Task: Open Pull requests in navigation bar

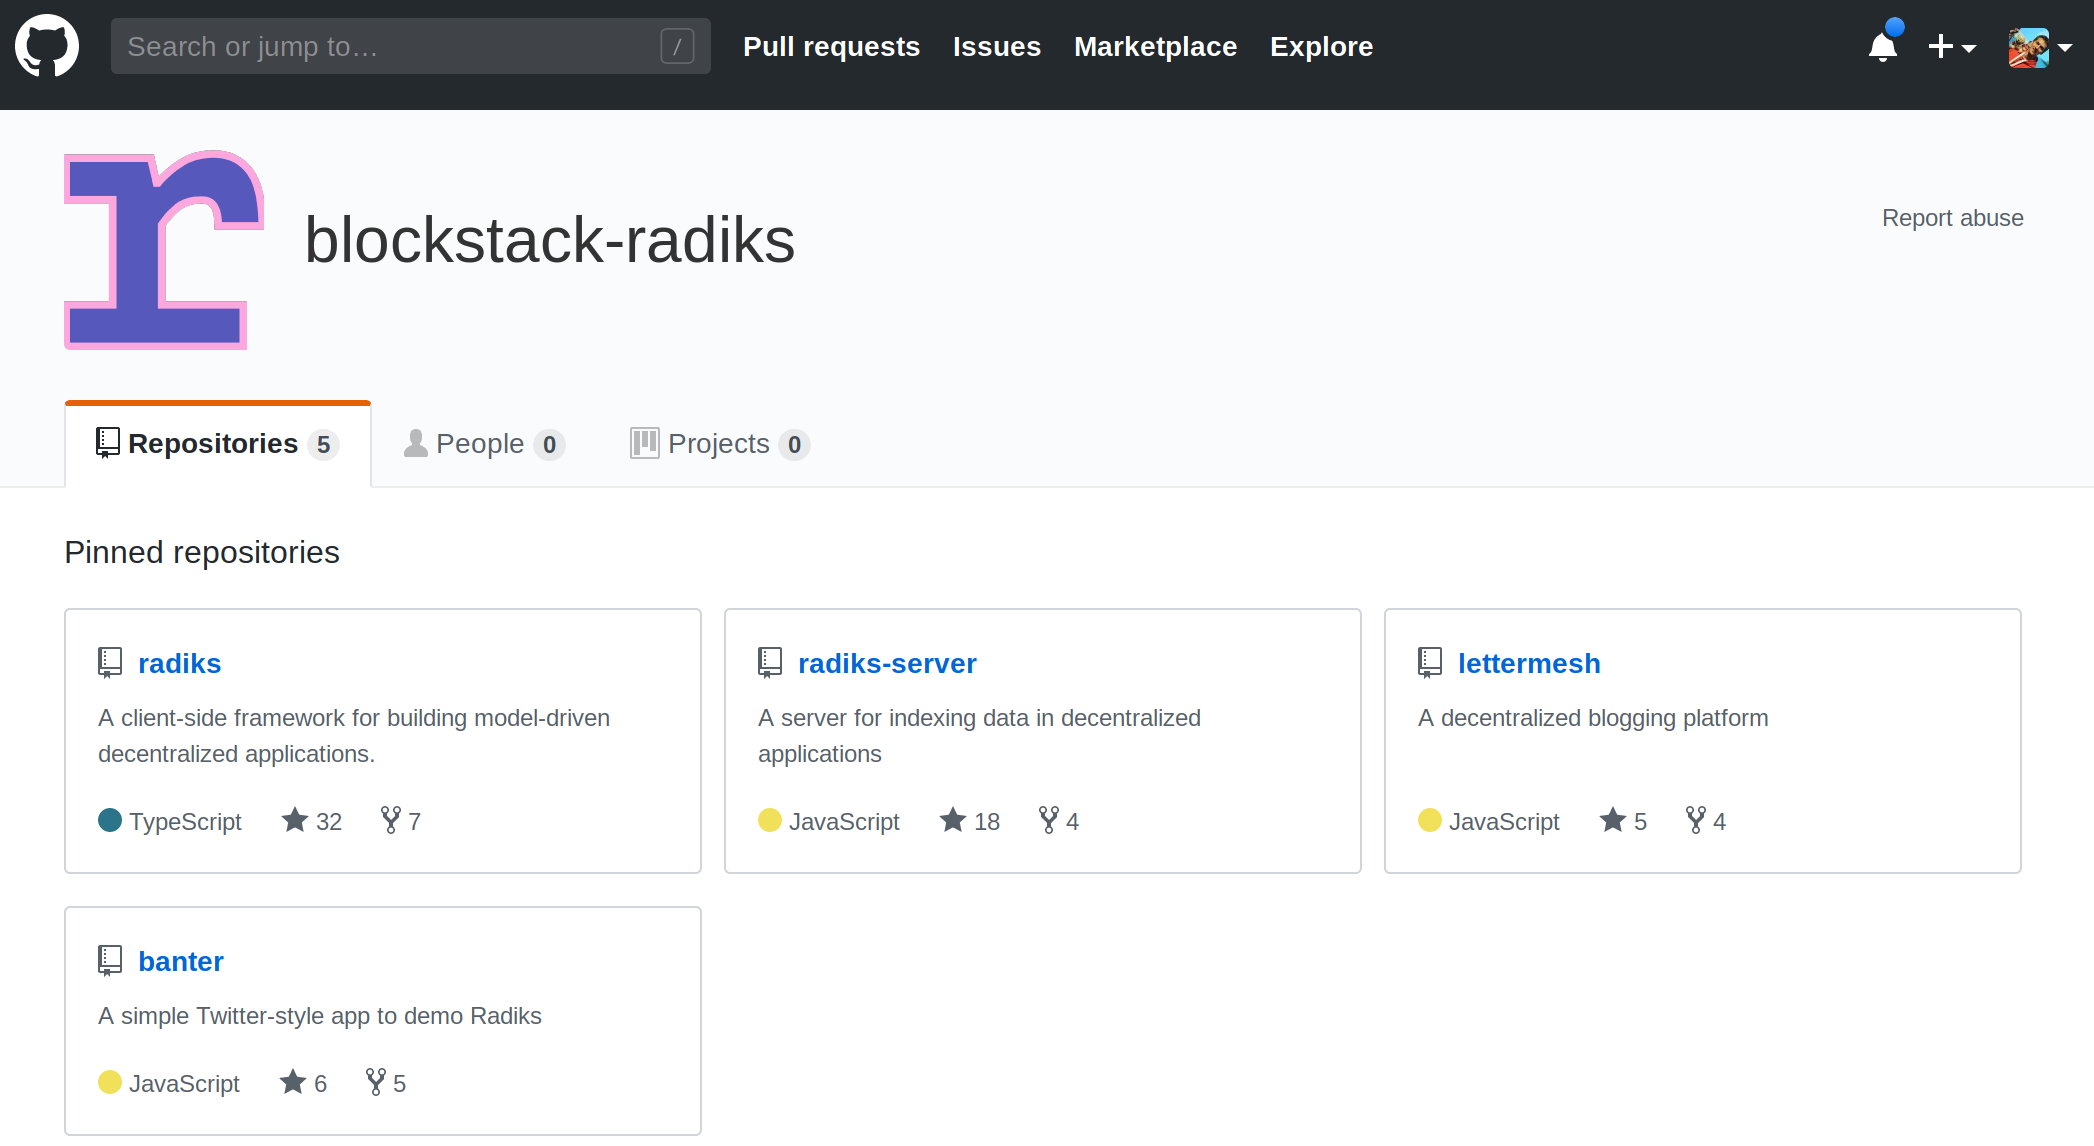Action: click(831, 46)
